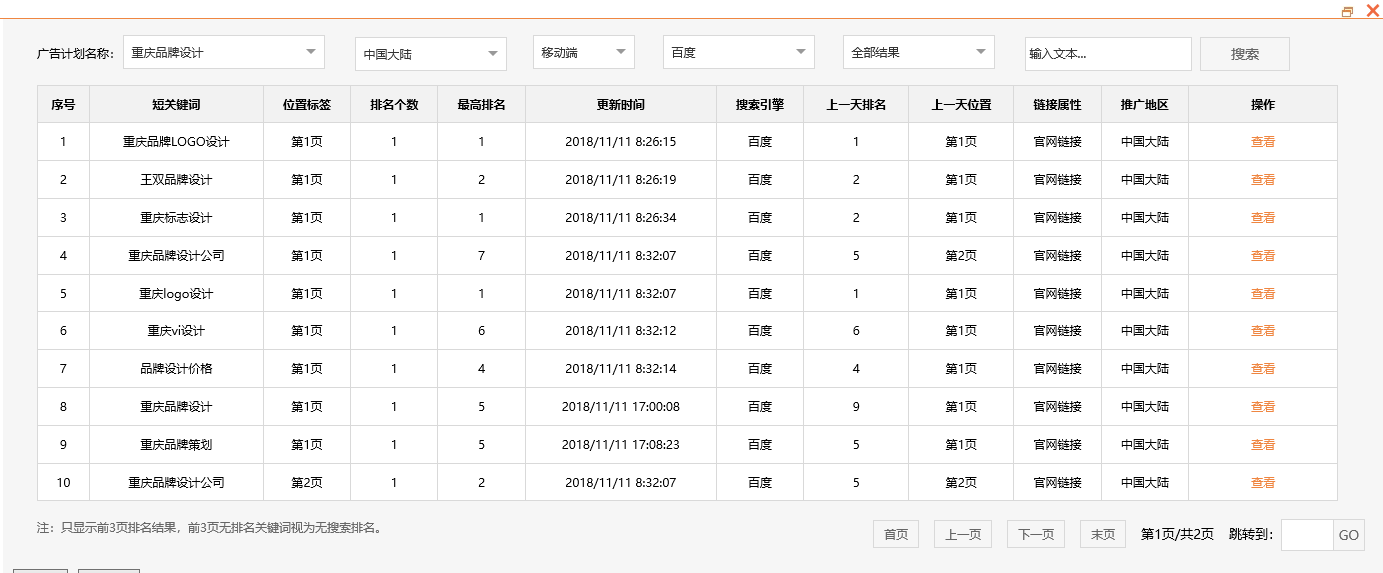Screen dimensions: 1383x573
Task: Click 查看 for 重庆logo设计 row
Action: [x=1263, y=294]
